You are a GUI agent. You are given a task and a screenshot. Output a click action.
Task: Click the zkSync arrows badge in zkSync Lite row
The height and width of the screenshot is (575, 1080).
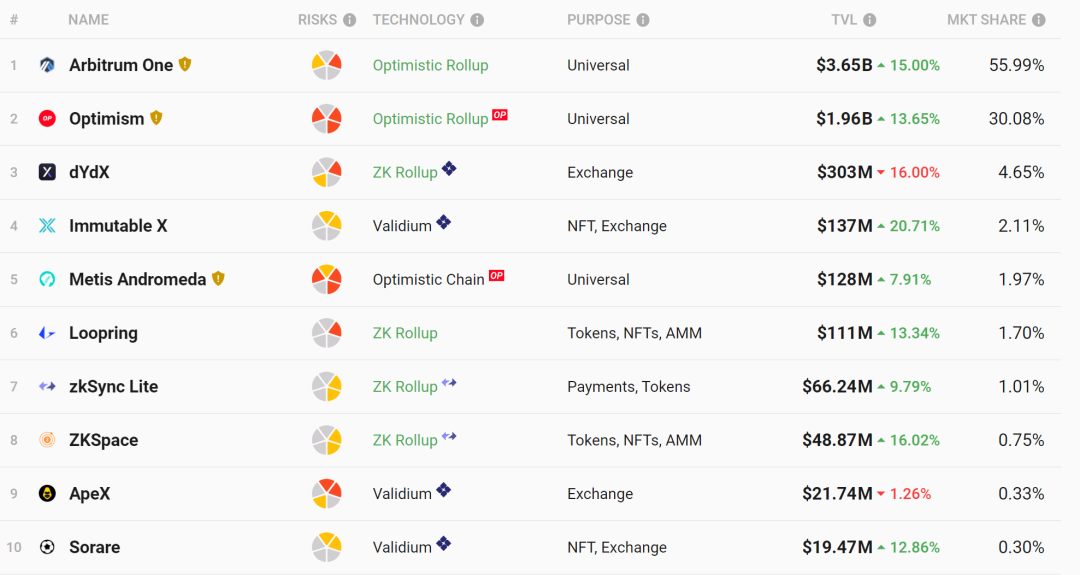tap(449, 382)
